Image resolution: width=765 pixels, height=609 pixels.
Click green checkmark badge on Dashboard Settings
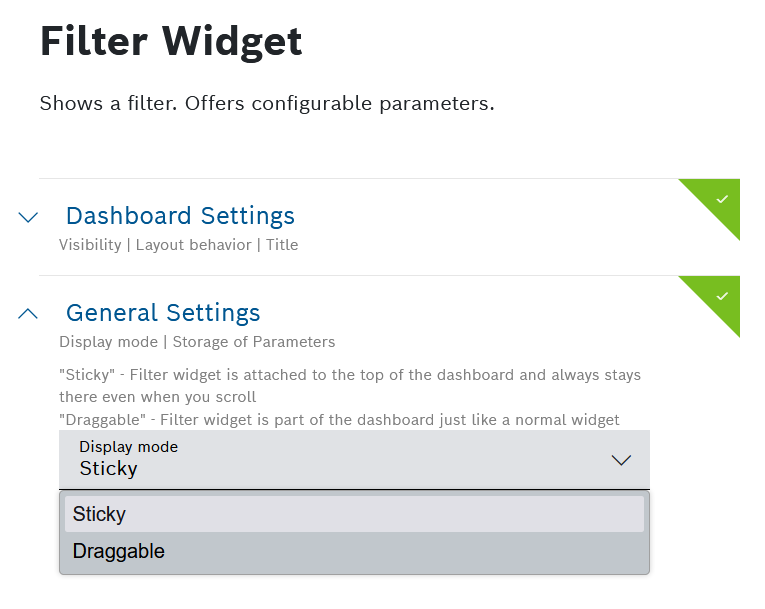tap(722, 199)
